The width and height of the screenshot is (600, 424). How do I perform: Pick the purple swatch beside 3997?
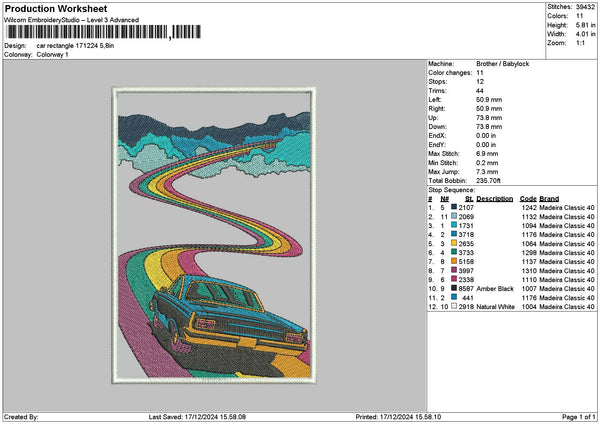click(x=454, y=270)
